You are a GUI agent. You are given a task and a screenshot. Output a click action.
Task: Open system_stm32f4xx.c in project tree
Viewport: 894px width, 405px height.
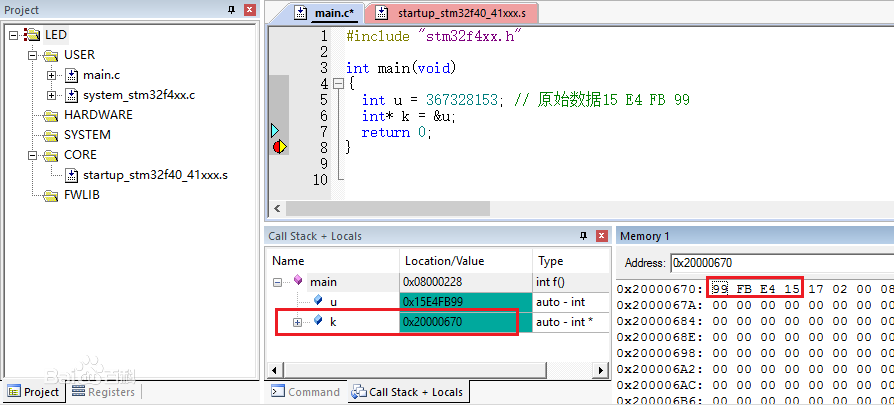click(x=139, y=95)
